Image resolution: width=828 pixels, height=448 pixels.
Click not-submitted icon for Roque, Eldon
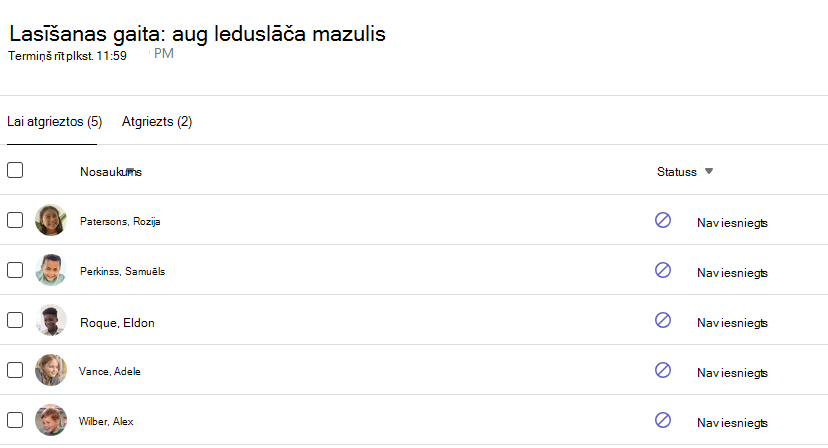coord(663,320)
